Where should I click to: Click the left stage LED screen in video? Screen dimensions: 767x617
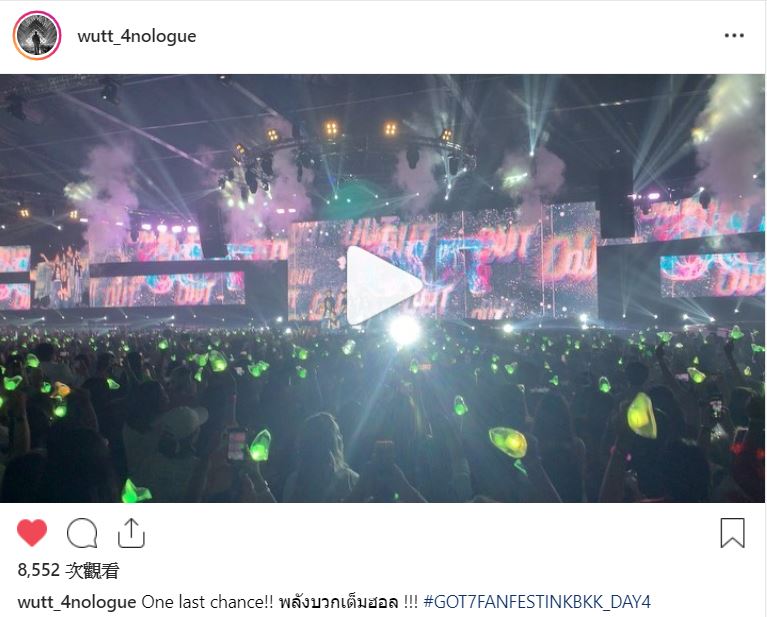(x=166, y=289)
